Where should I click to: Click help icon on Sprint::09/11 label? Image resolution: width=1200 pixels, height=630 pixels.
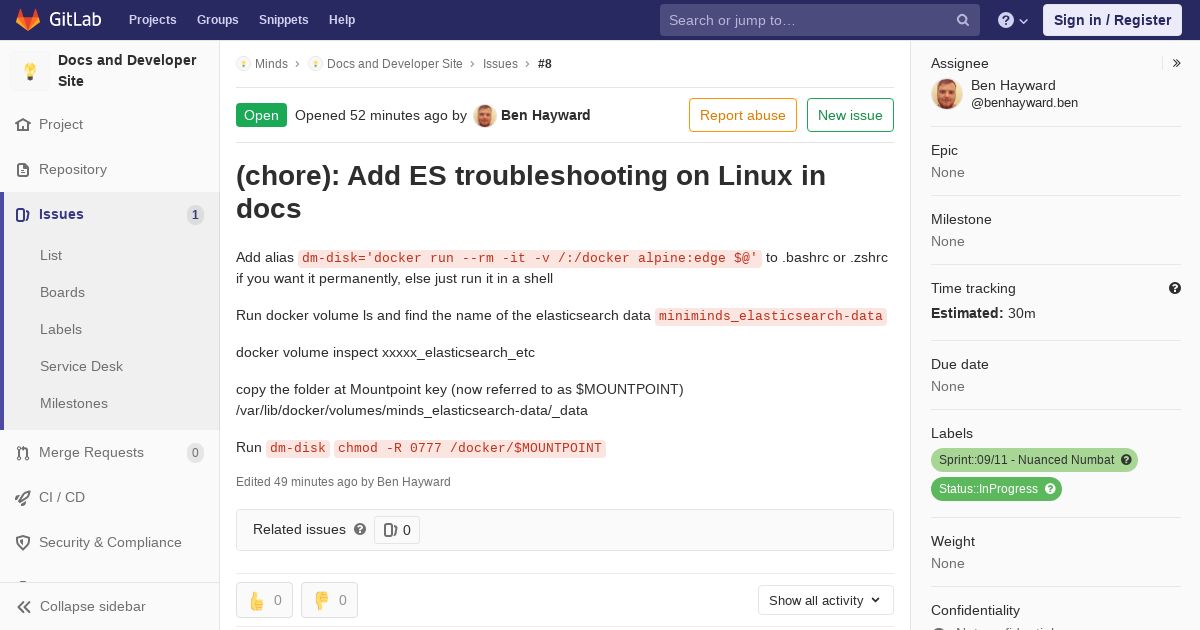(1126, 460)
